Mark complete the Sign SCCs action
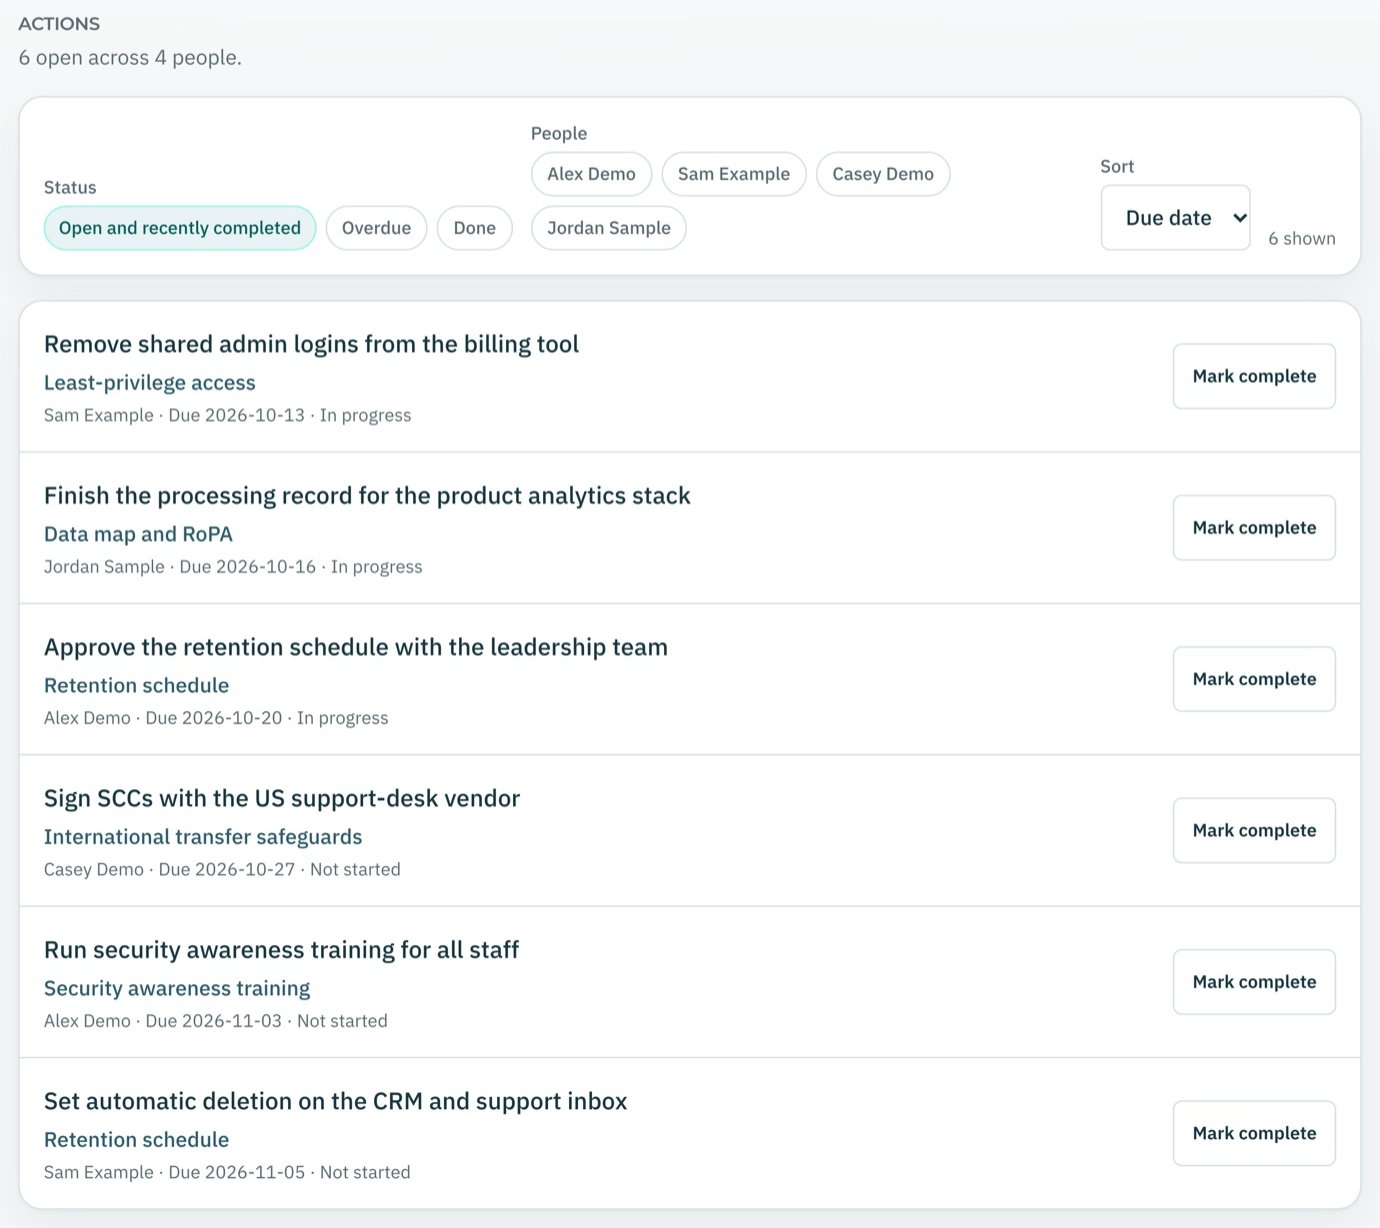This screenshot has width=1380, height=1228. (x=1254, y=830)
